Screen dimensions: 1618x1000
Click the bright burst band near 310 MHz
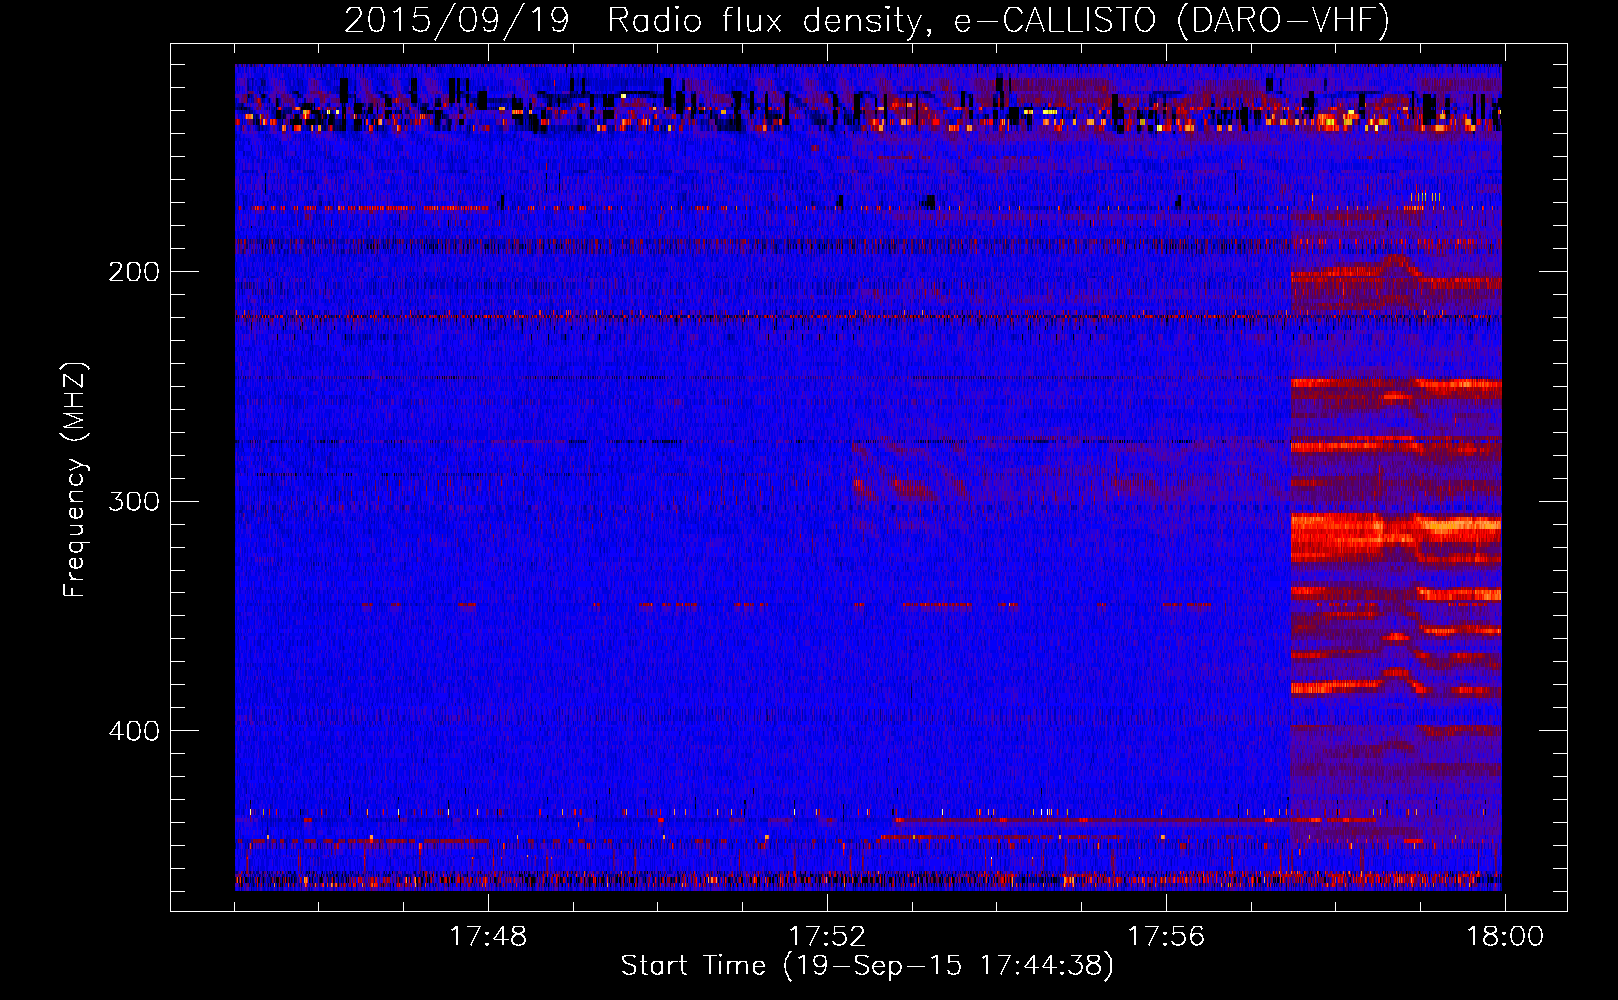click(x=1396, y=535)
